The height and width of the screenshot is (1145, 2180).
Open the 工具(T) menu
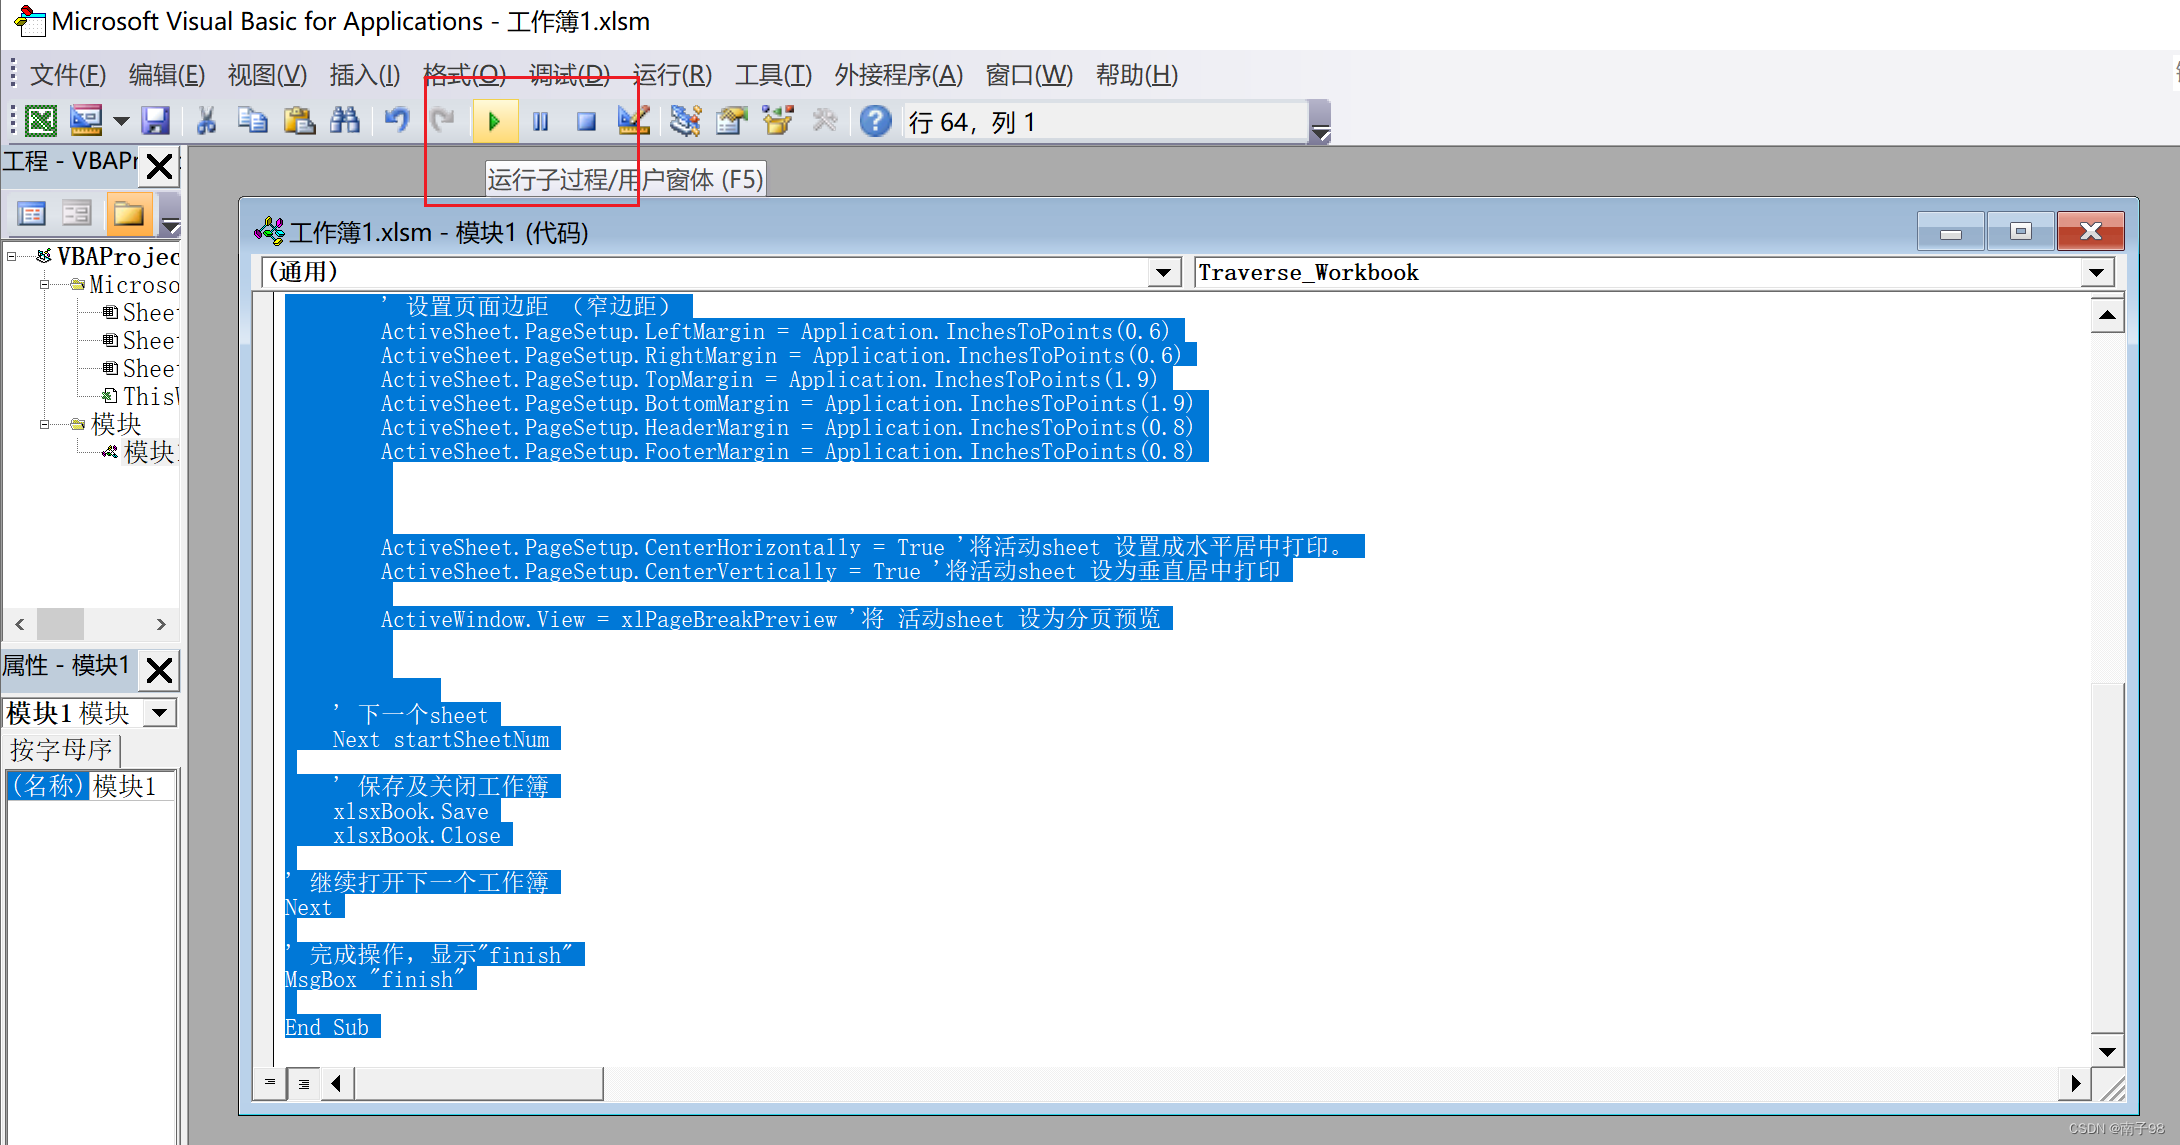(x=773, y=75)
